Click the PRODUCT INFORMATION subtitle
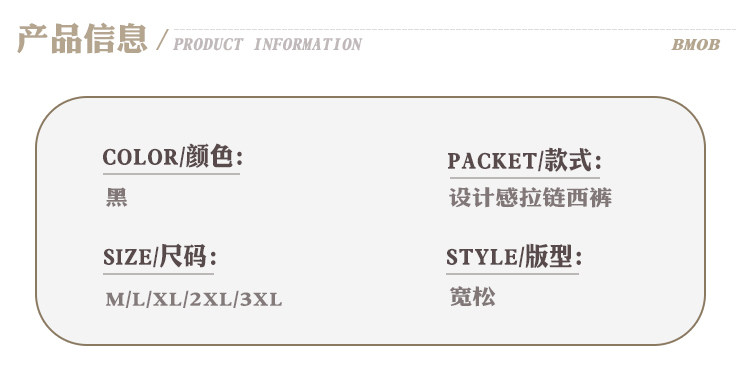The height and width of the screenshot is (374, 750). tap(267, 44)
